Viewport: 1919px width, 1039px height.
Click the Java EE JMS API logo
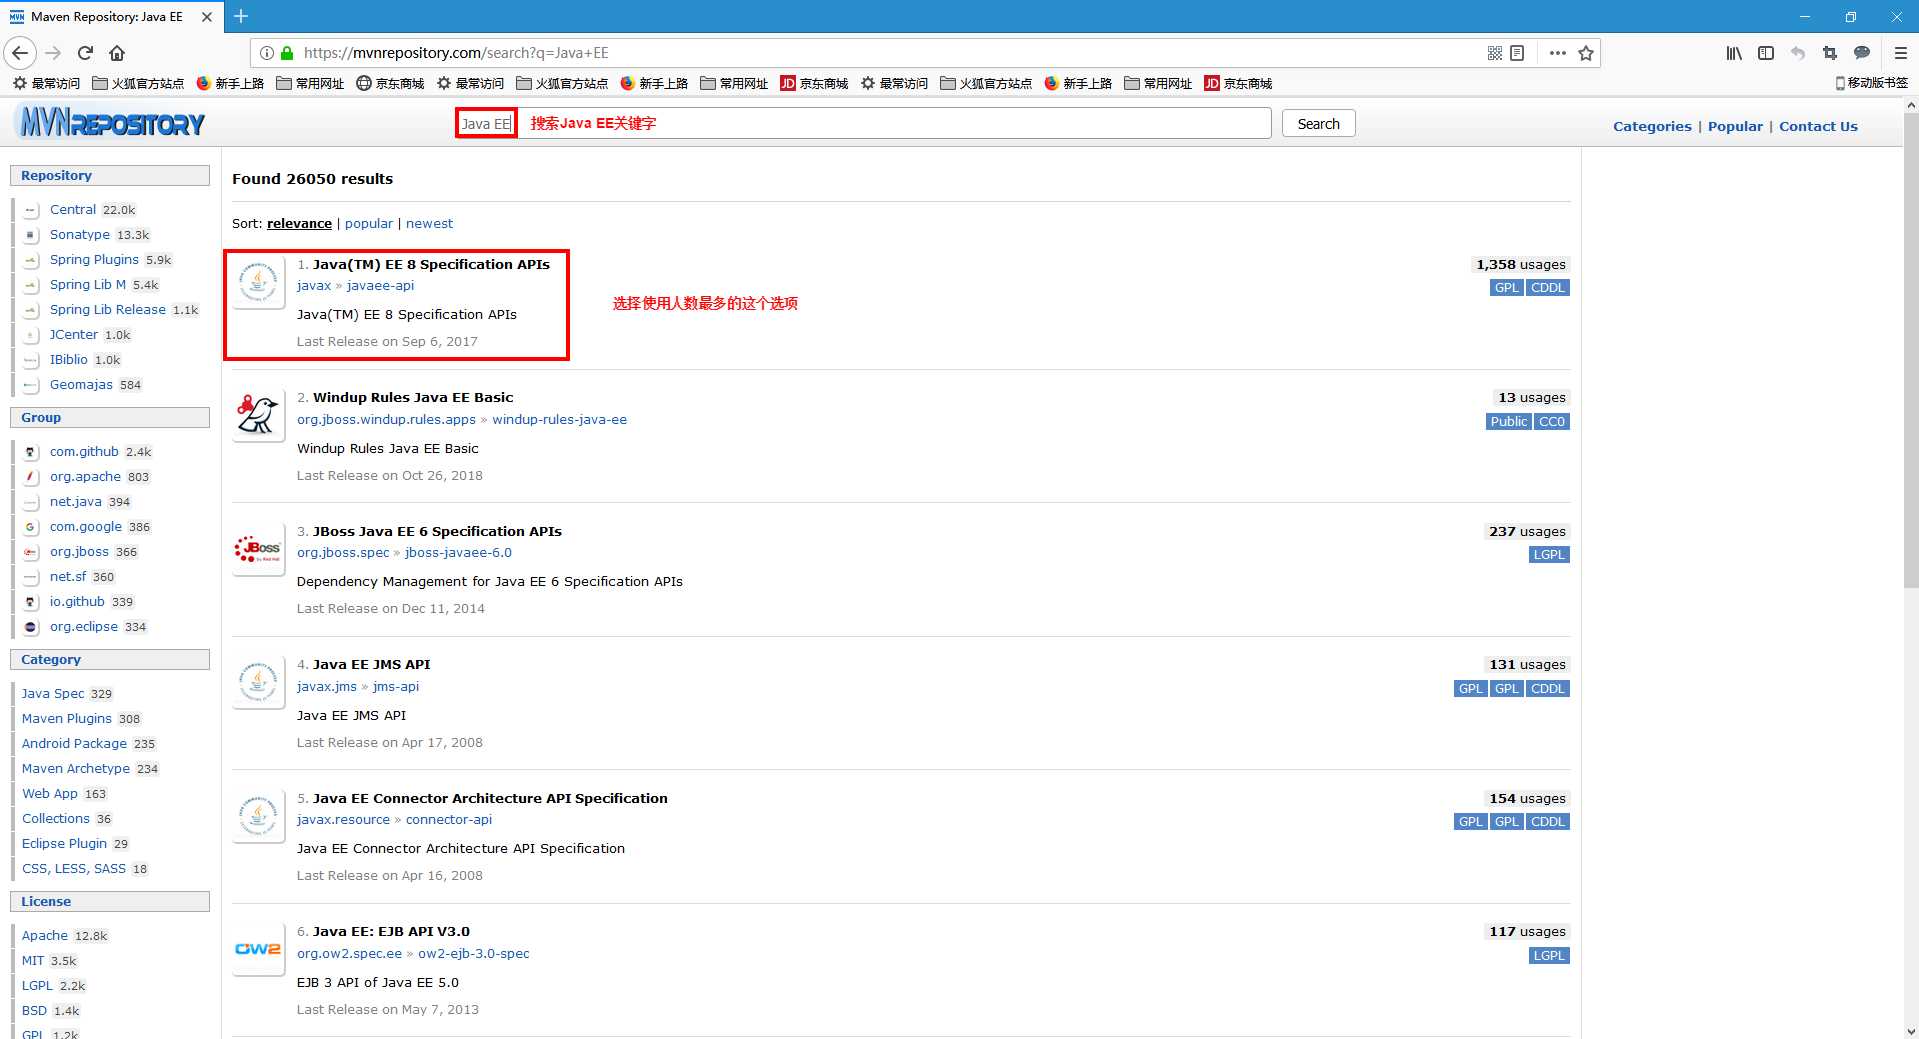pyautogui.click(x=259, y=683)
